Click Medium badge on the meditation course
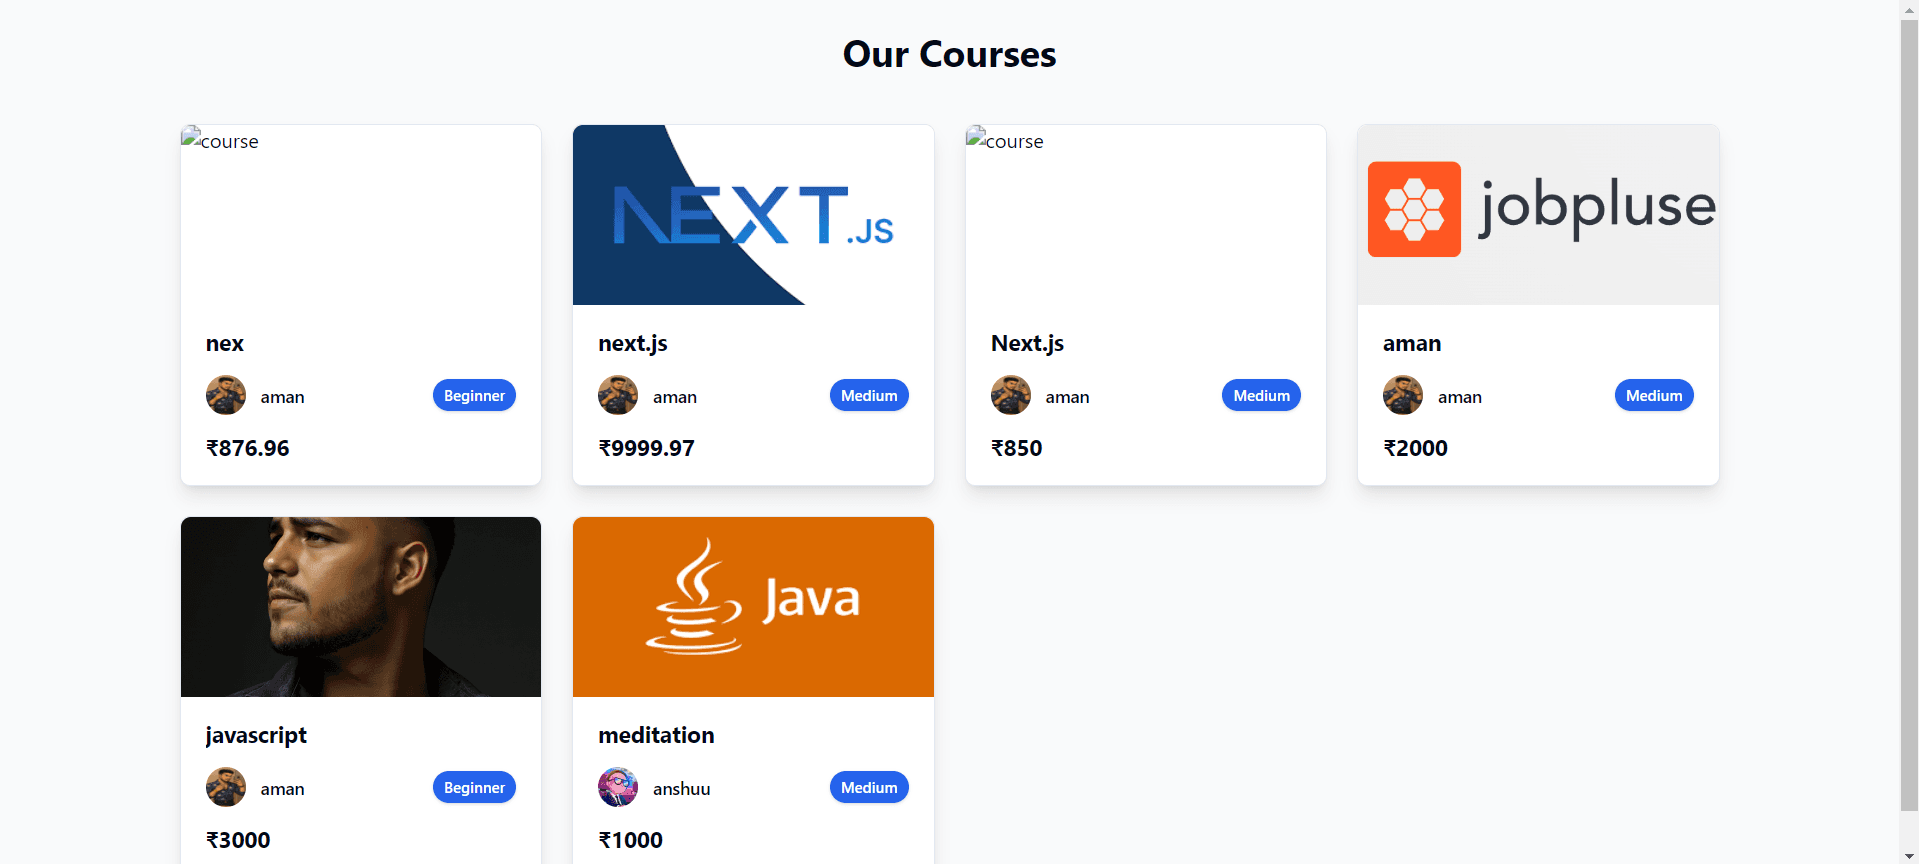Screen dimensions: 1919x864 click(x=869, y=787)
